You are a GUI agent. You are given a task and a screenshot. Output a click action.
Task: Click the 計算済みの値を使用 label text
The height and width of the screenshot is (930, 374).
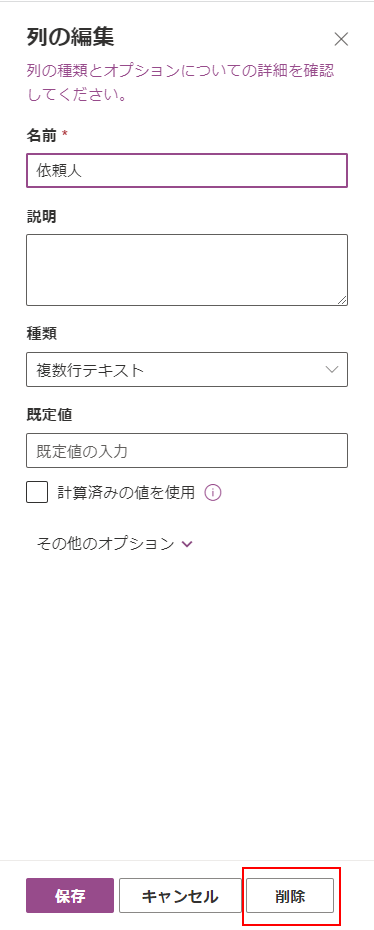pos(126,492)
